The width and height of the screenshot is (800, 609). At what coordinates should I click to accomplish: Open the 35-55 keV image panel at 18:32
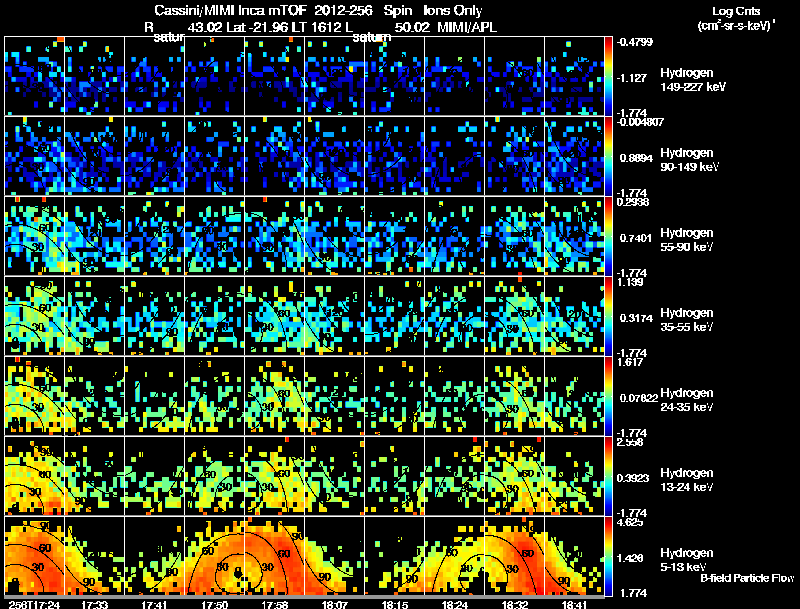coord(515,316)
